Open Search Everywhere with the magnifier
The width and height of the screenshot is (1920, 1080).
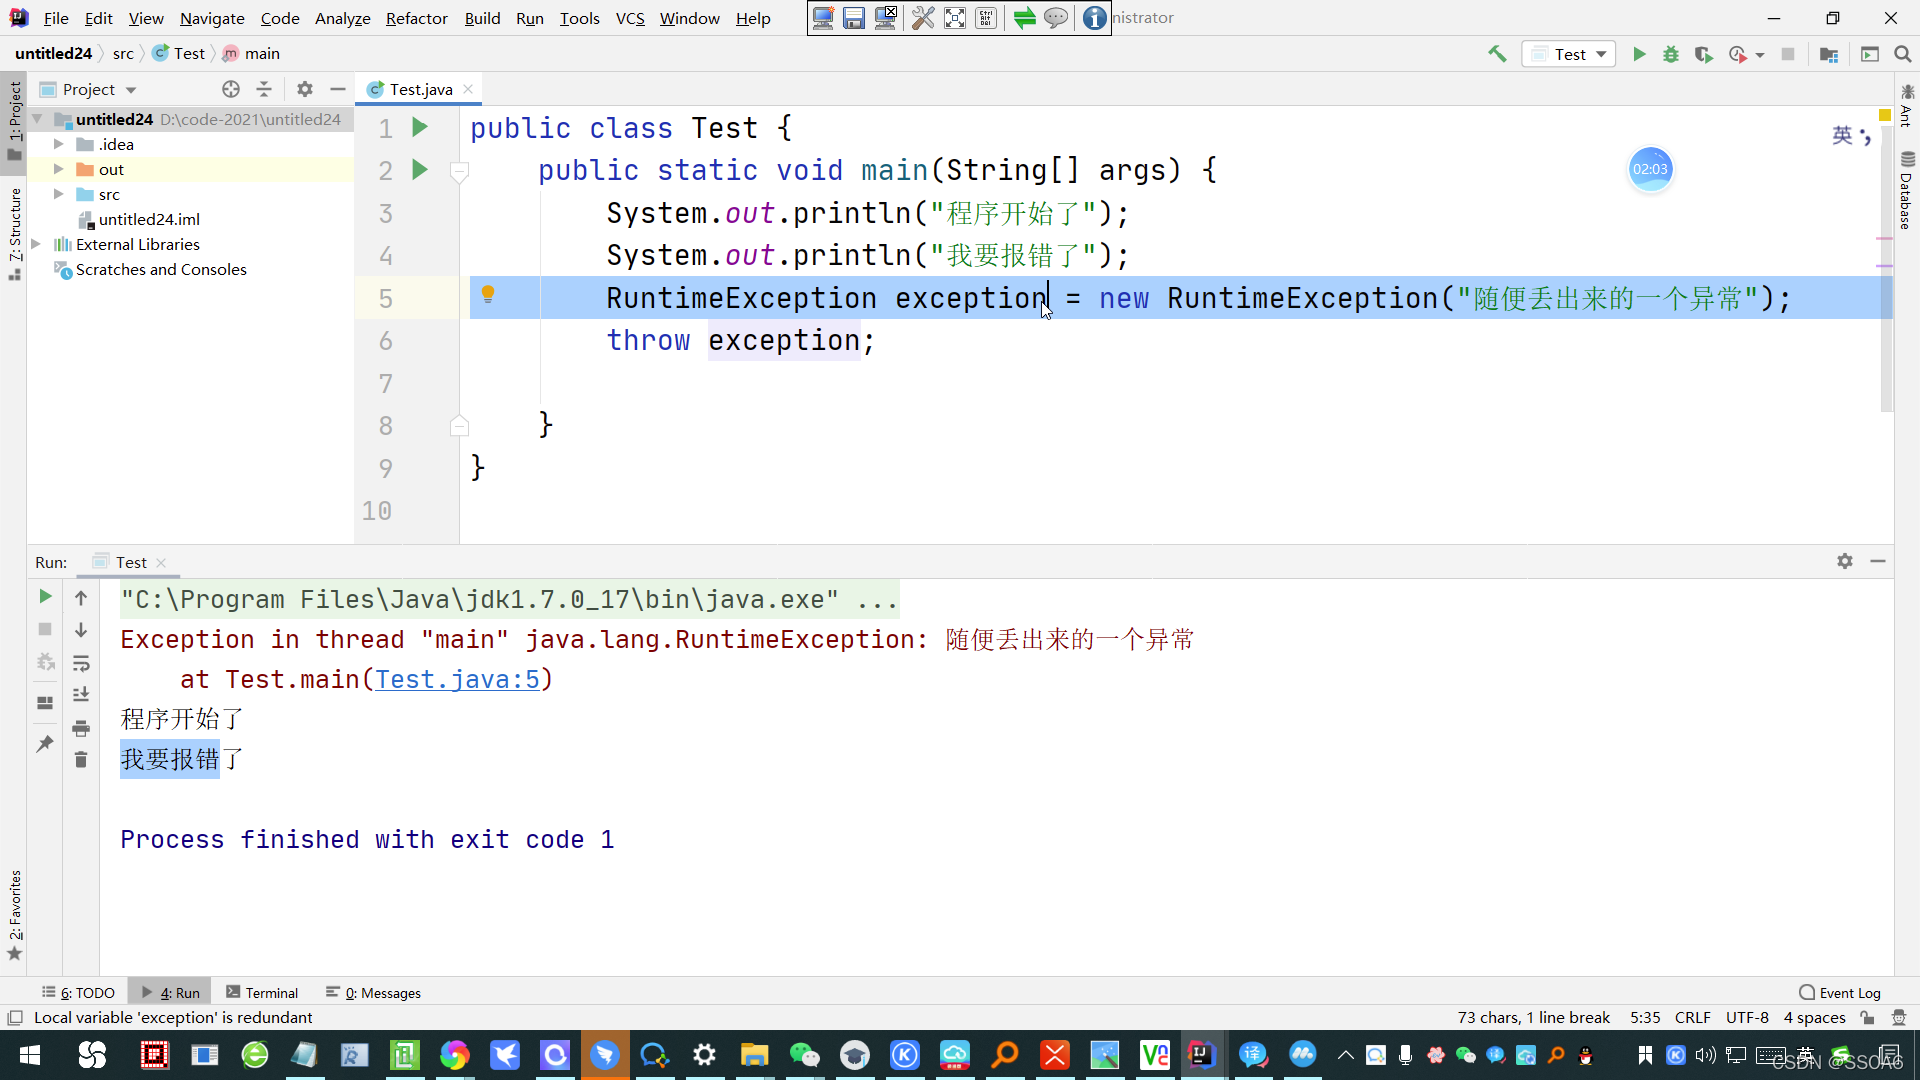1903,54
